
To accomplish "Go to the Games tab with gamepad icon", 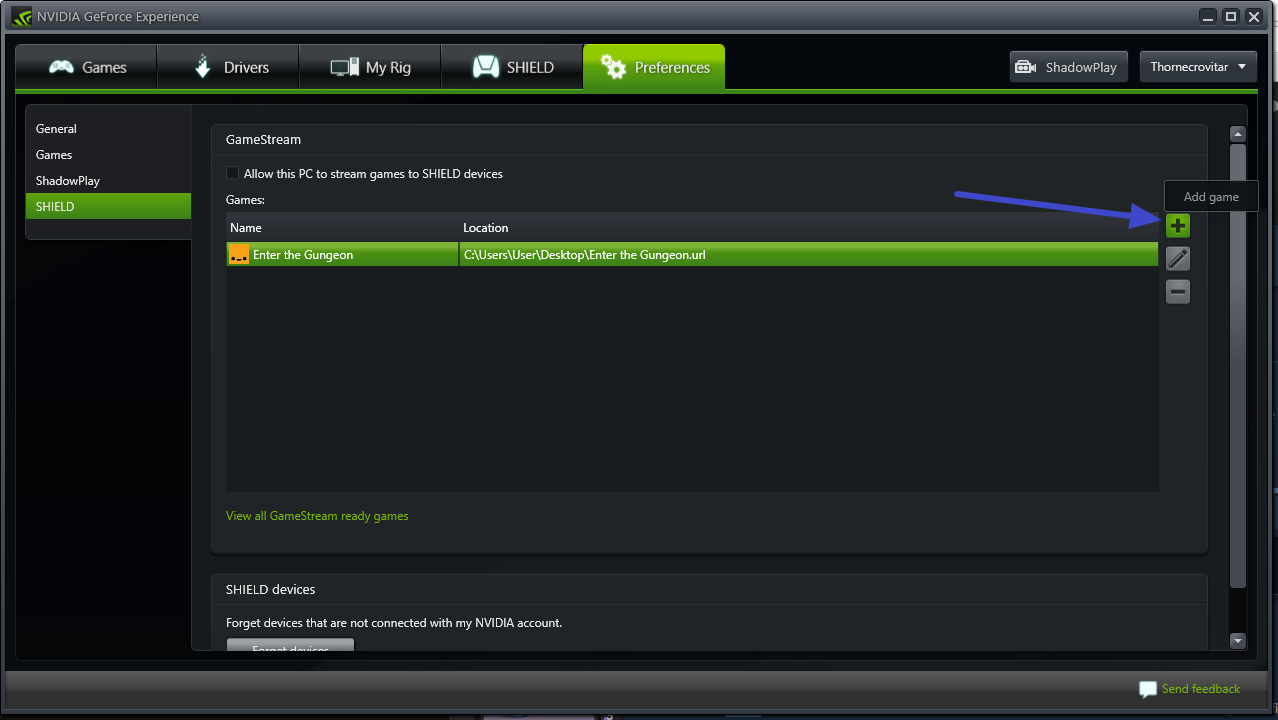I will click(x=86, y=68).
